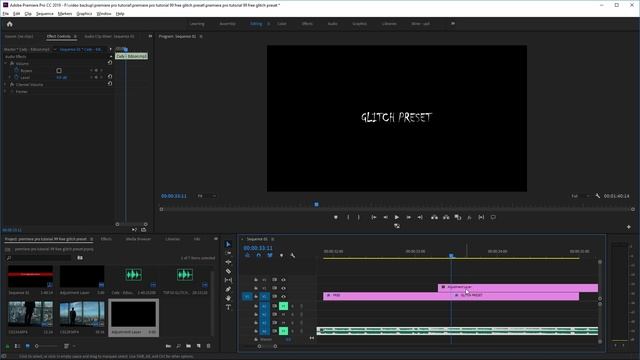
Task: Click Mark In button in Program monitor
Action: click(x=348, y=217)
